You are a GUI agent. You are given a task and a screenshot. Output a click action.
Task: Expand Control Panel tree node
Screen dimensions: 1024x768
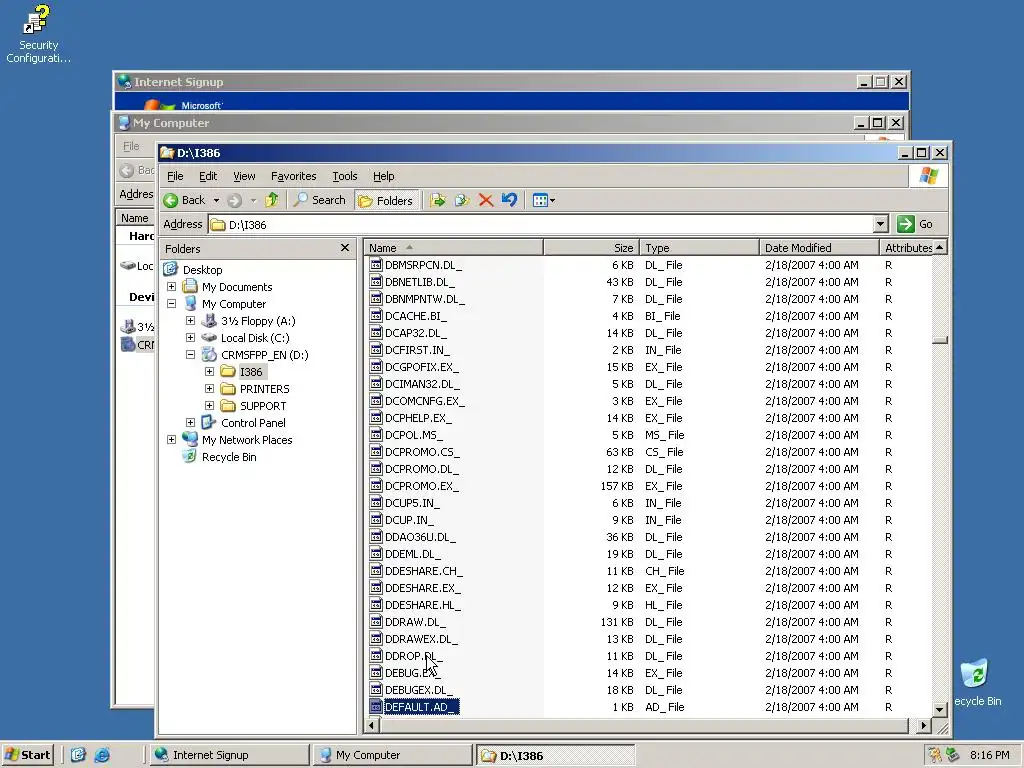click(190, 423)
